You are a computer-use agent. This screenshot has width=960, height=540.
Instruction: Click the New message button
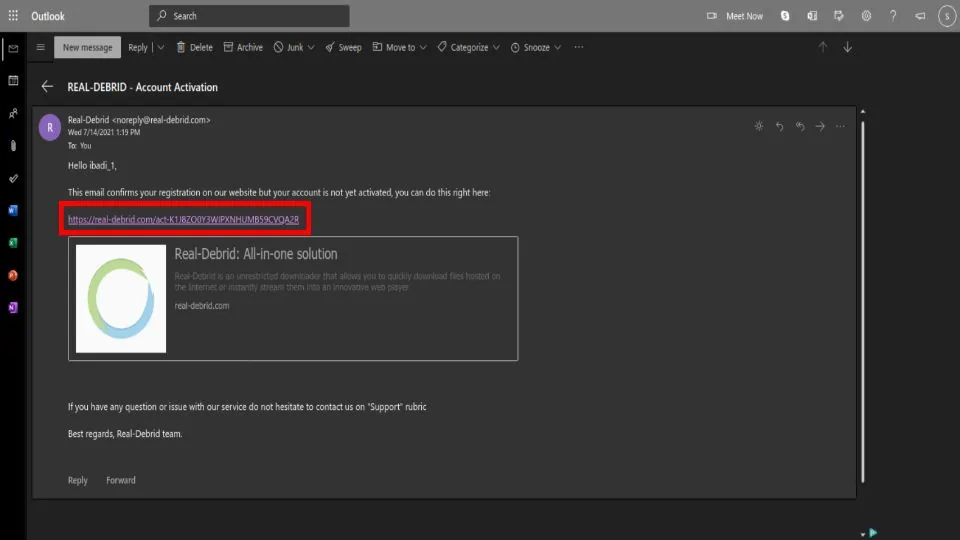pyautogui.click(x=87, y=47)
